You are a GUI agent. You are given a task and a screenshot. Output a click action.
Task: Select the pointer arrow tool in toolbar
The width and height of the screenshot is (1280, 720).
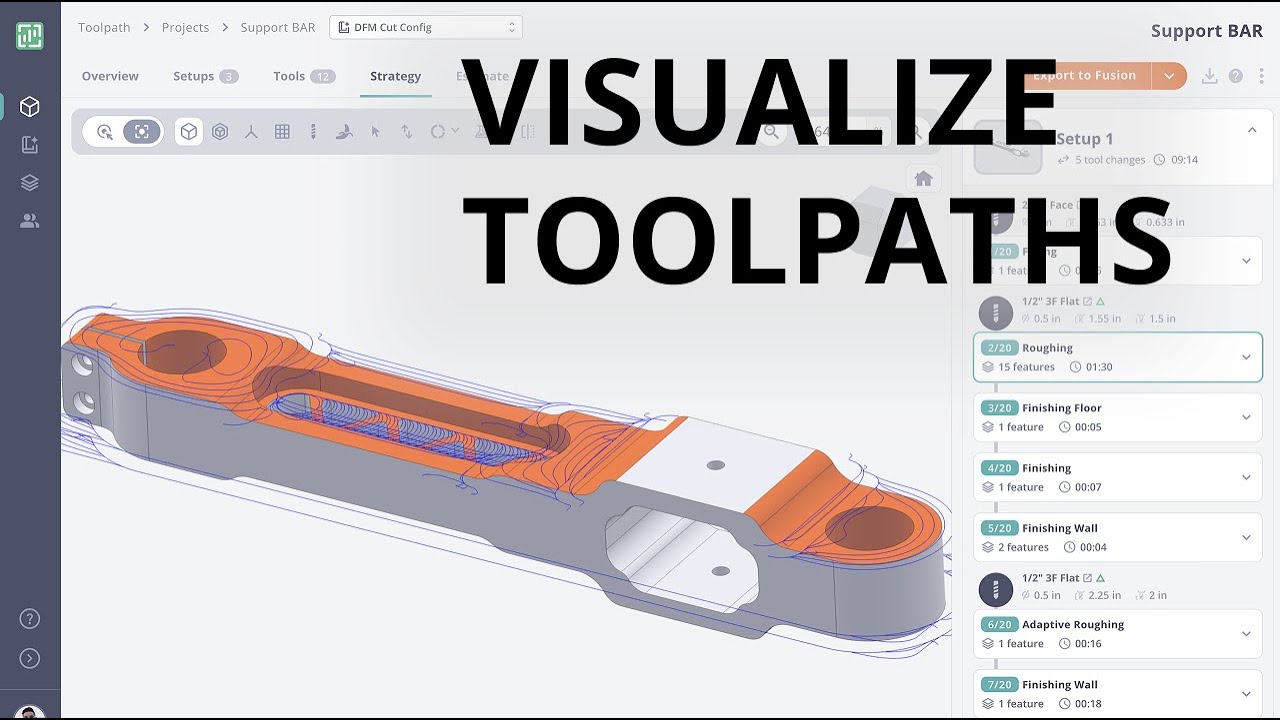(x=375, y=132)
